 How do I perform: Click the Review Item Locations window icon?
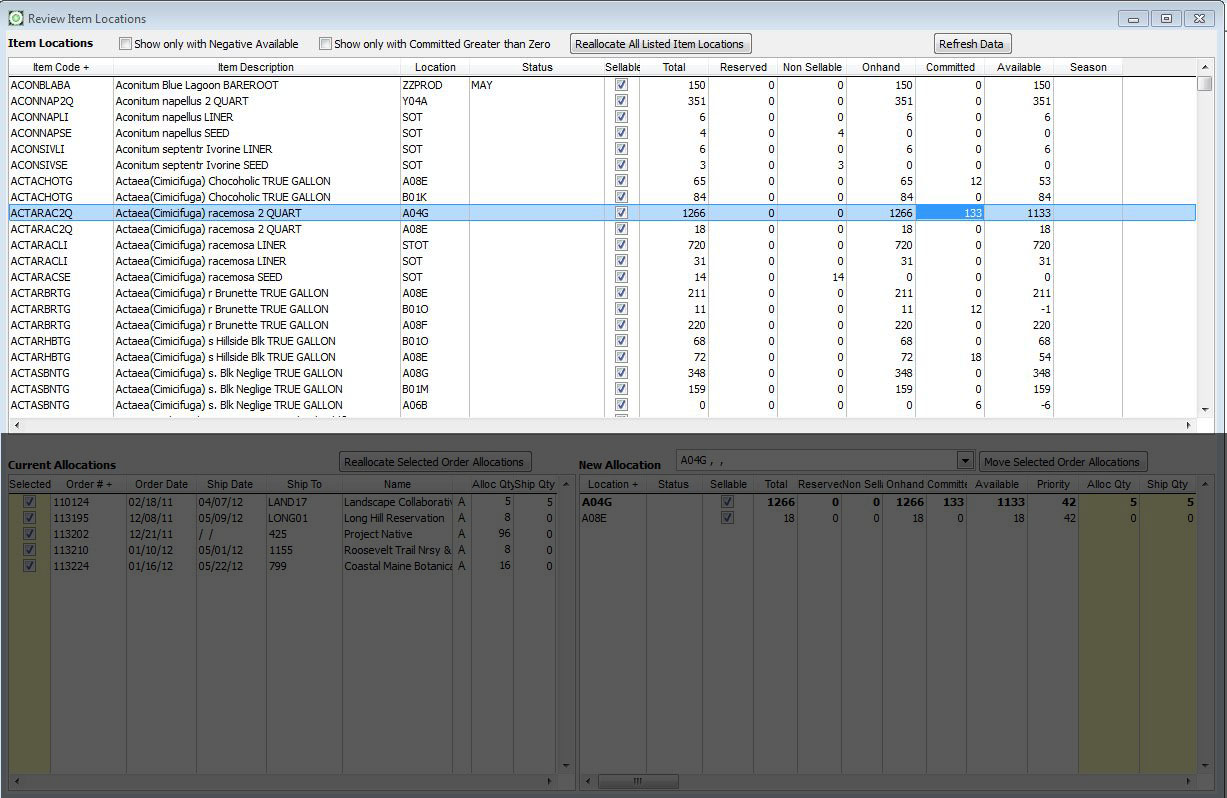[x=15, y=18]
